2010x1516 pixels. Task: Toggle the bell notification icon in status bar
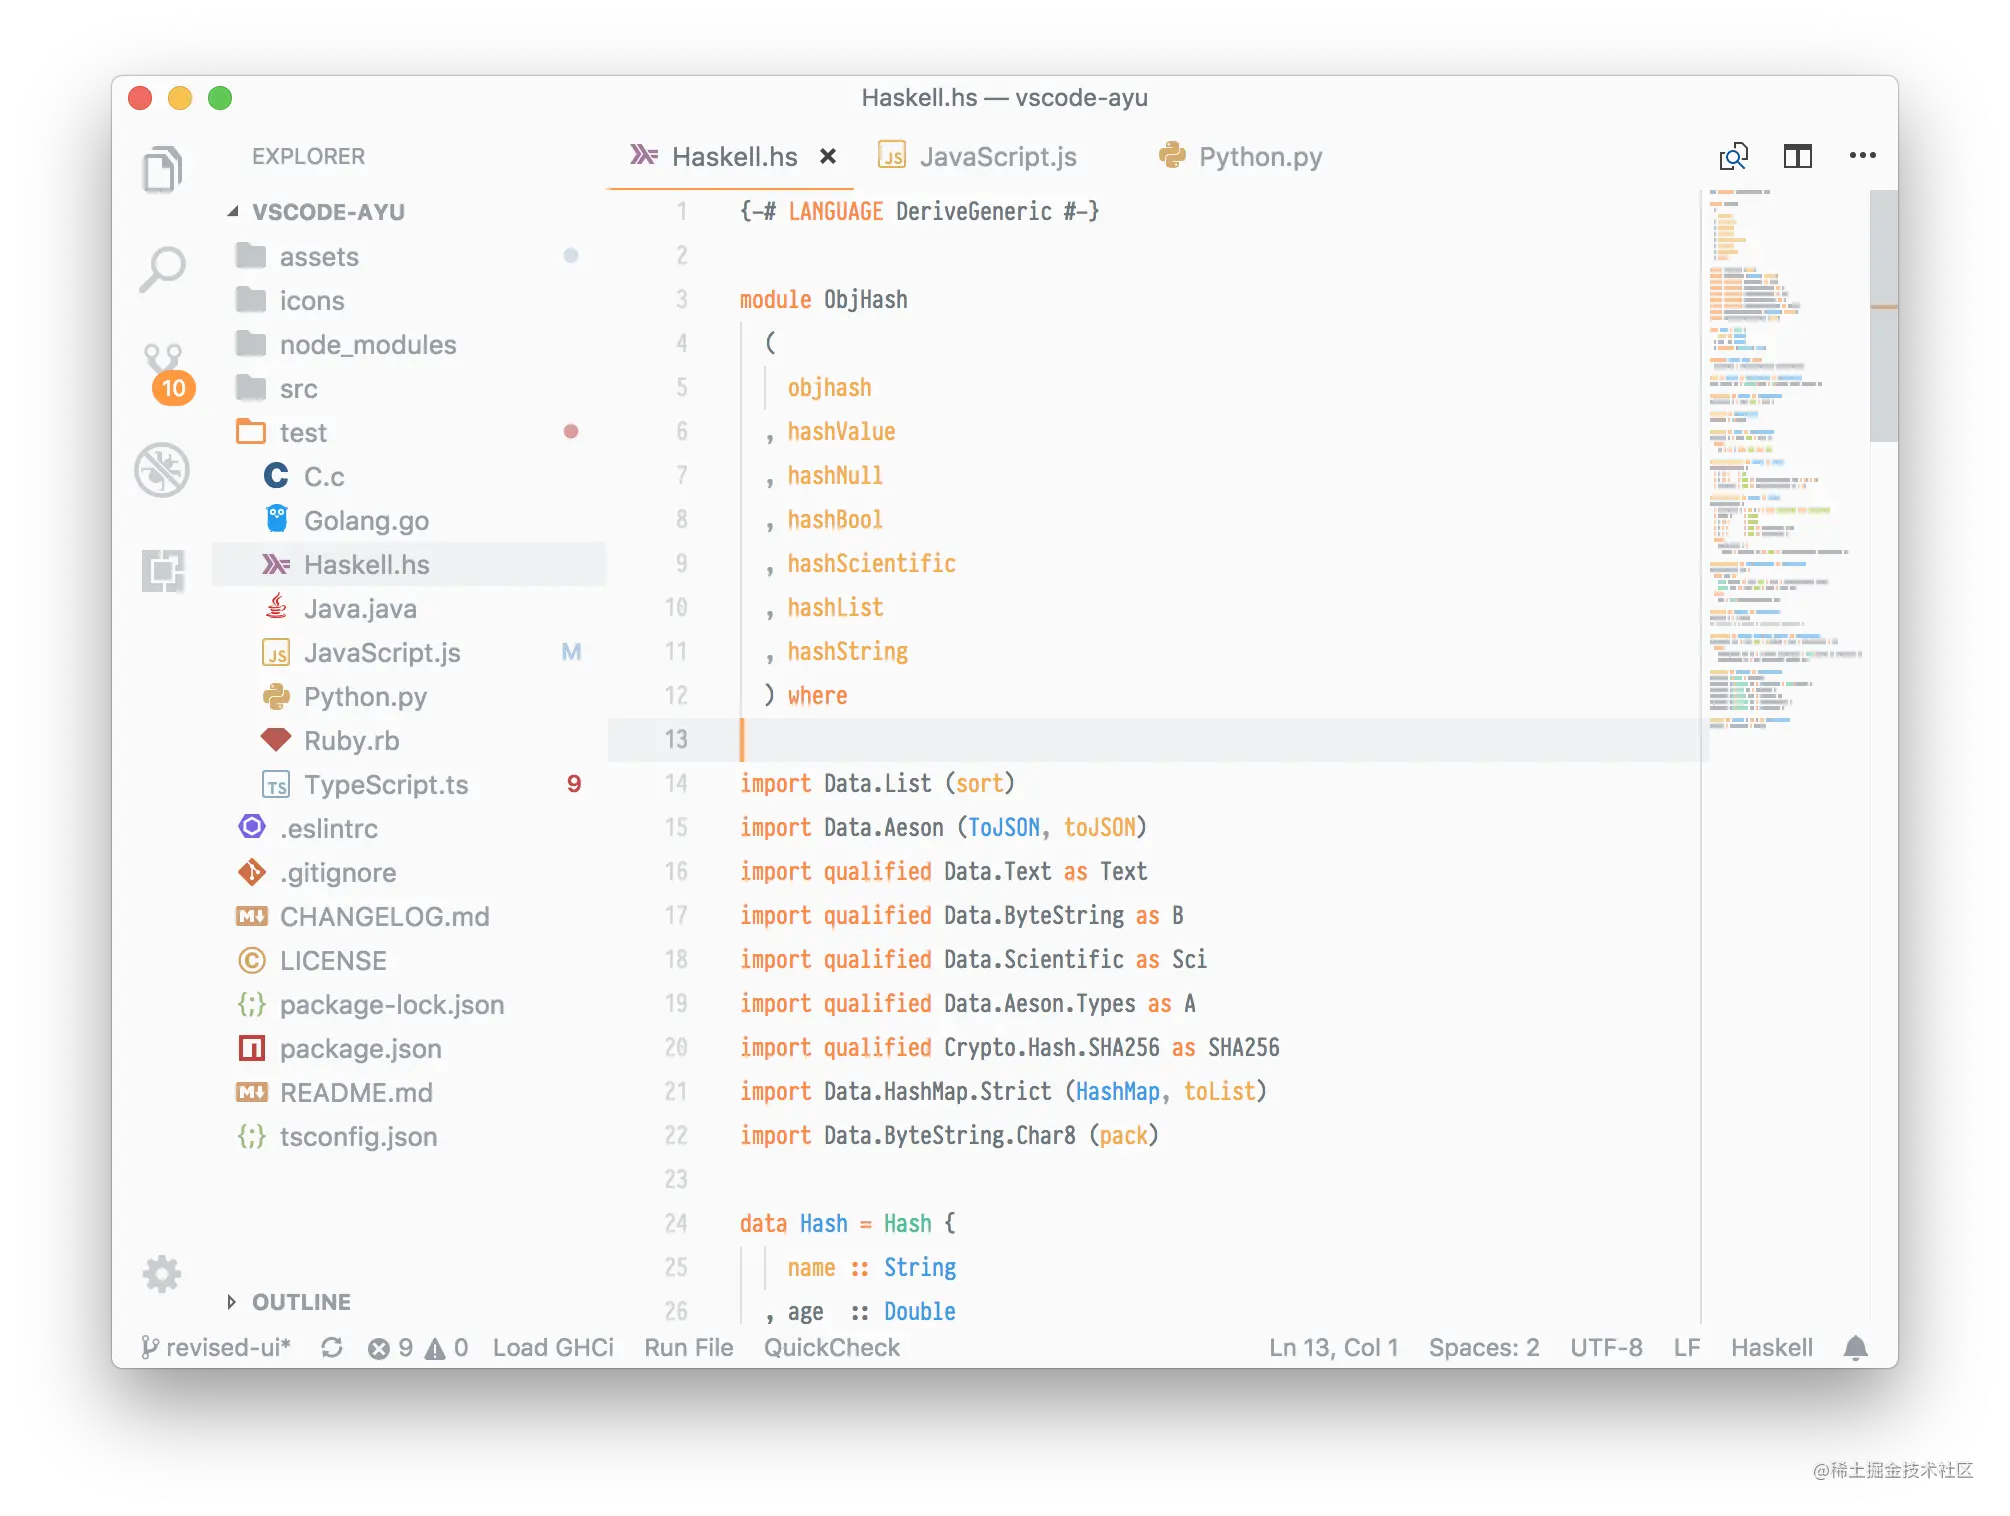pyautogui.click(x=1854, y=1349)
